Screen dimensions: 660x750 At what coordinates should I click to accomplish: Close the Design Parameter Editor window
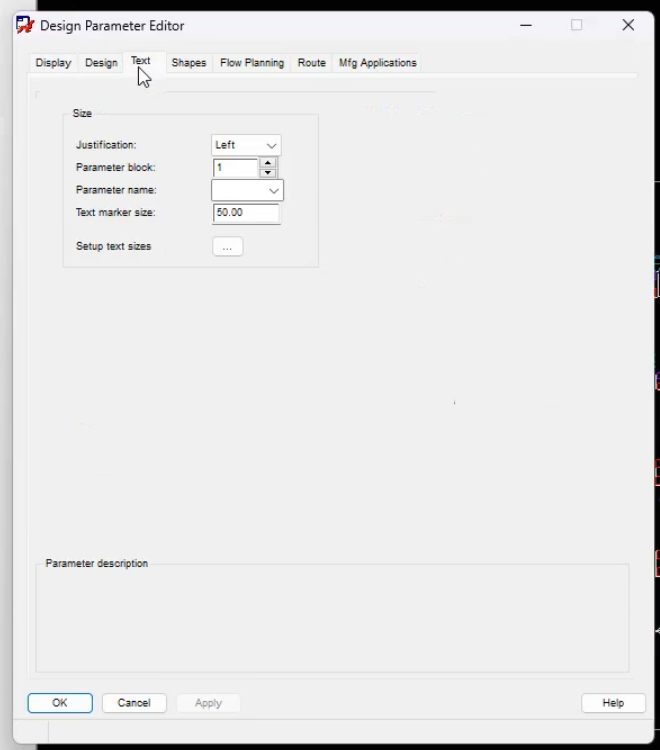pyautogui.click(x=628, y=25)
